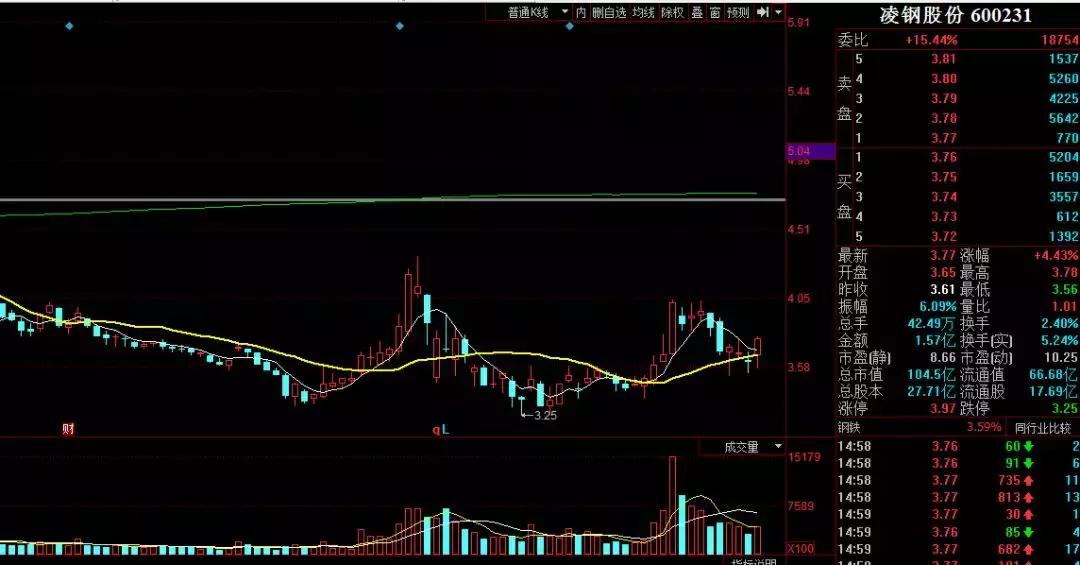Click the 总股本 value 27.71亿
Image resolution: width=1080 pixels, height=565 pixels.
pyautogui.click(x=933, y=392)
